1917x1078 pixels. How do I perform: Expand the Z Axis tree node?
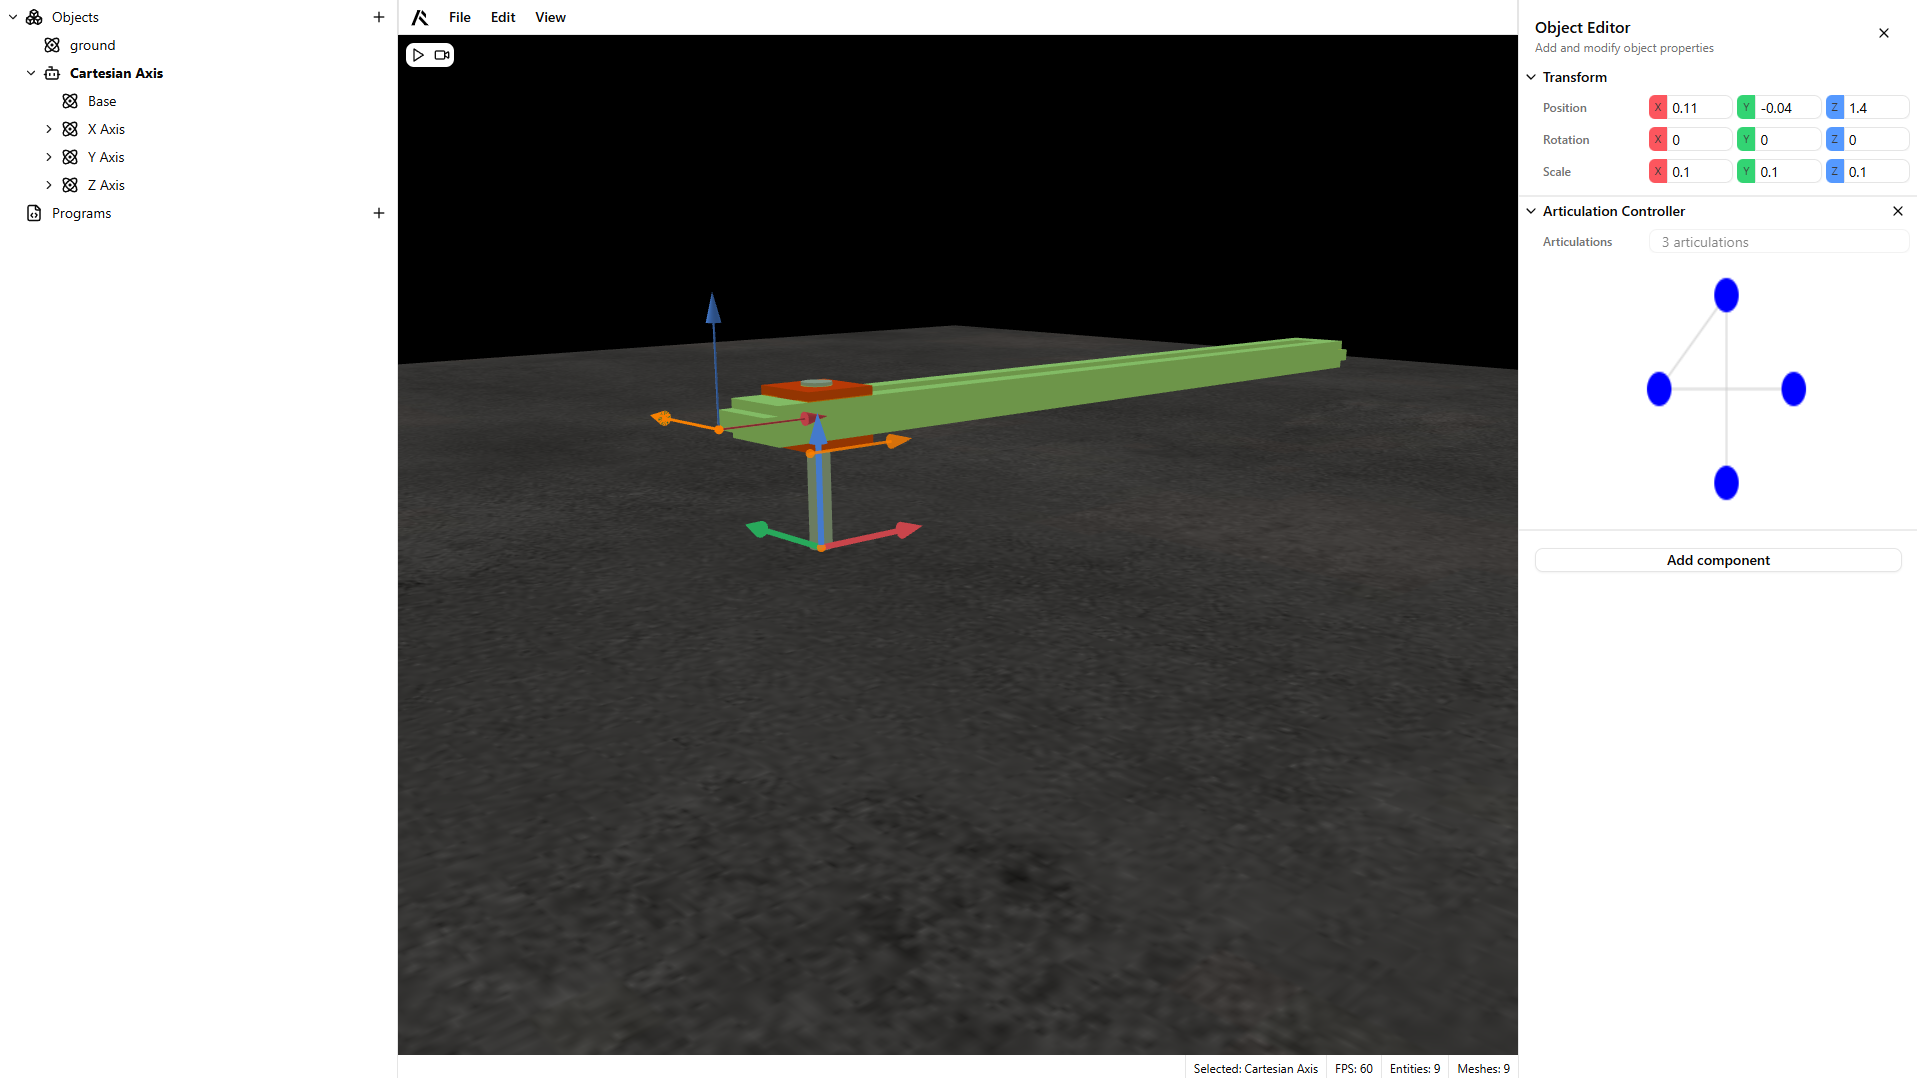(49, 185)
